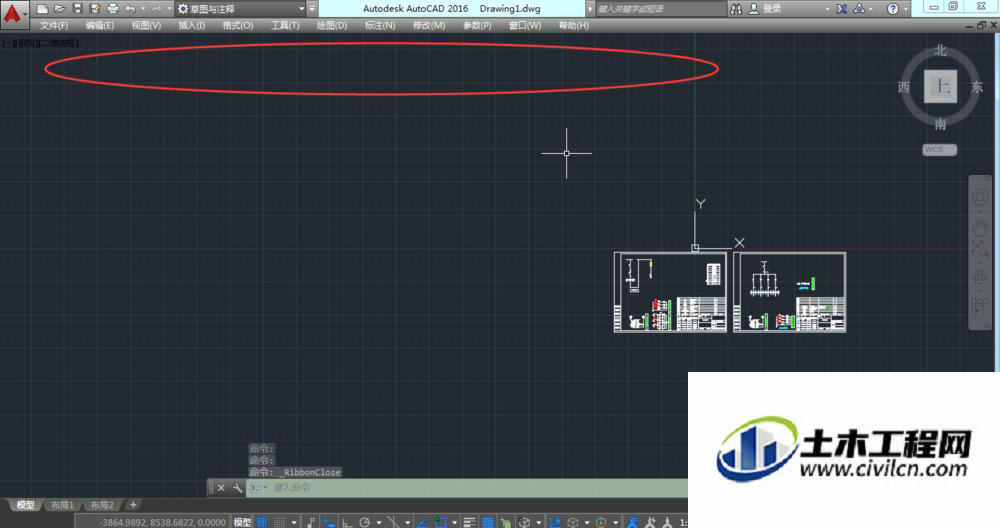
Task: Toggle polar tracking in the status bar
Action: (365, 522)
